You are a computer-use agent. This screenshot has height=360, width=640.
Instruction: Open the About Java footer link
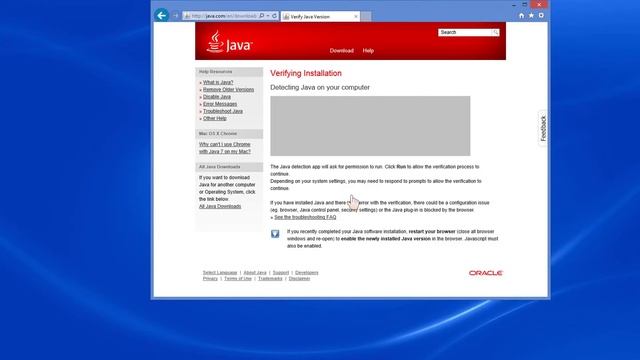click(x=255, y=273)
